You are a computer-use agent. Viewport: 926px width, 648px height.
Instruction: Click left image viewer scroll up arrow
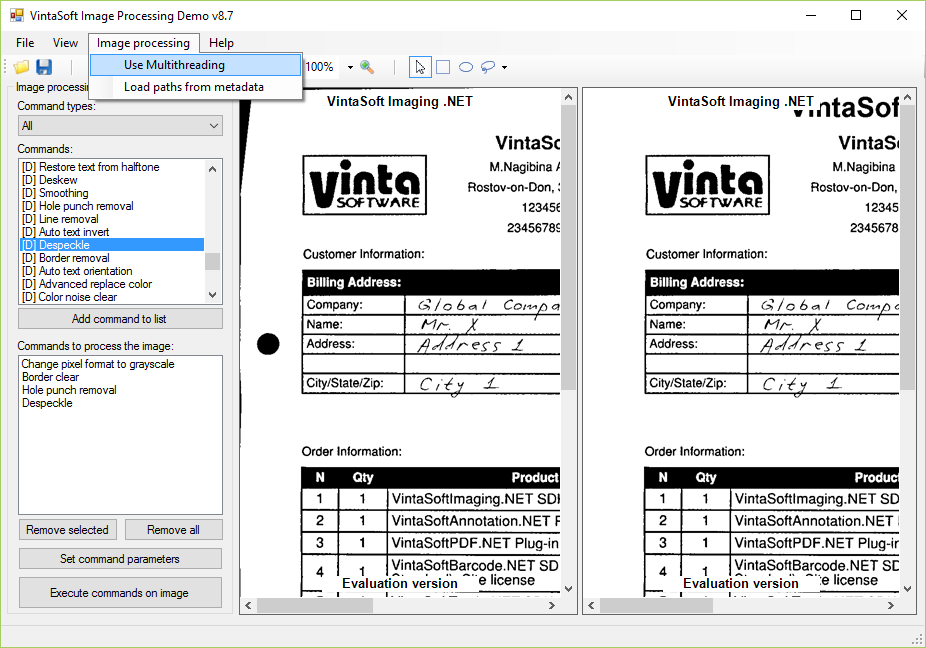pyautogui.click(x=568, y=97)
